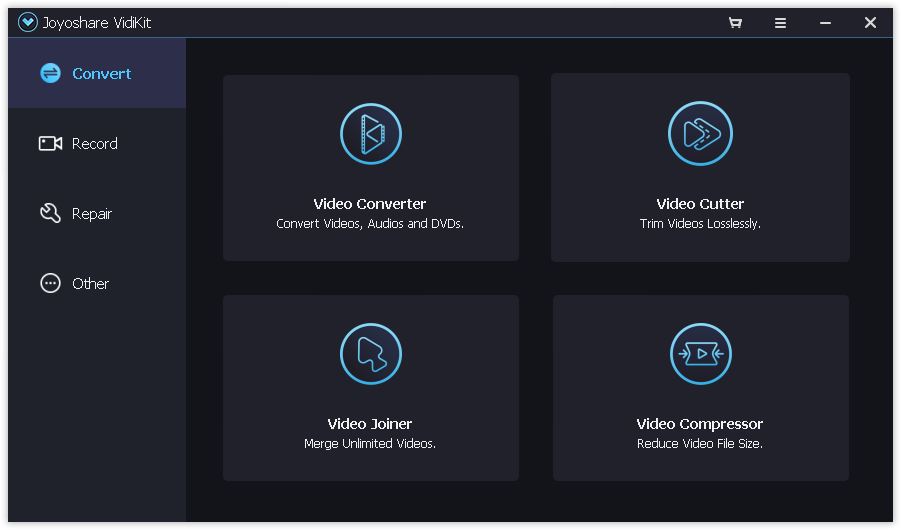Viewport: 901px width, 530px height.
Task: Click the Other ellipsis icon
Action: (51, 283)
